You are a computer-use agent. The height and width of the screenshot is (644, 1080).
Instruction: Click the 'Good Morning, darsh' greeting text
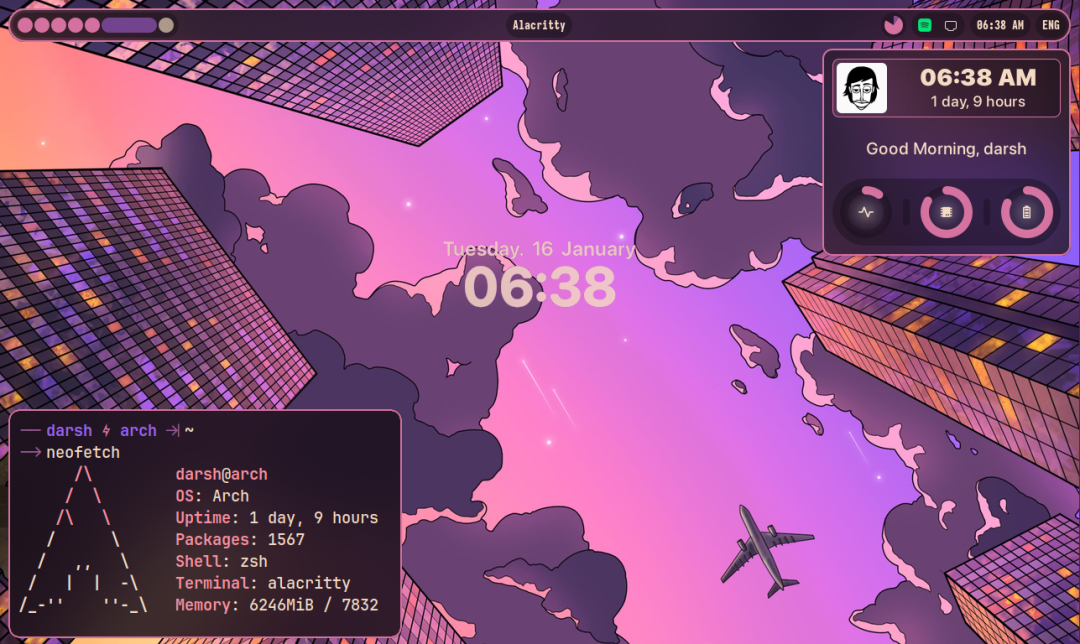[x=945, y=148]
